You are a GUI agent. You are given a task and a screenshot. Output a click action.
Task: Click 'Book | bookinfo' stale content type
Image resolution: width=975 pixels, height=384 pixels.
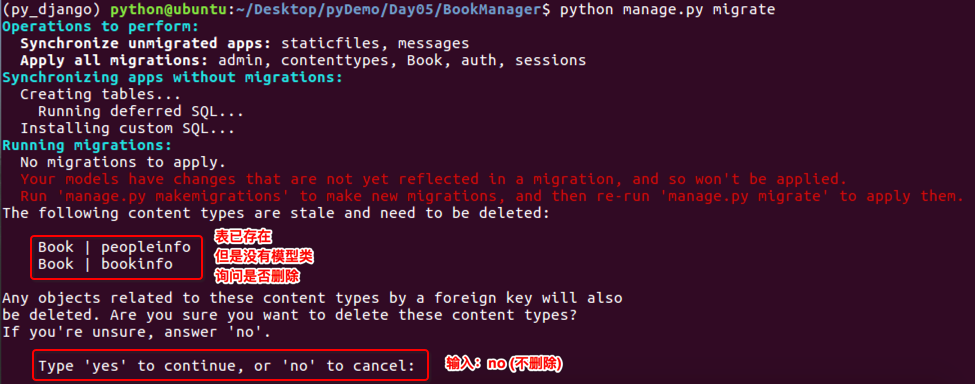pyautogui.click(x=105, y=264)
